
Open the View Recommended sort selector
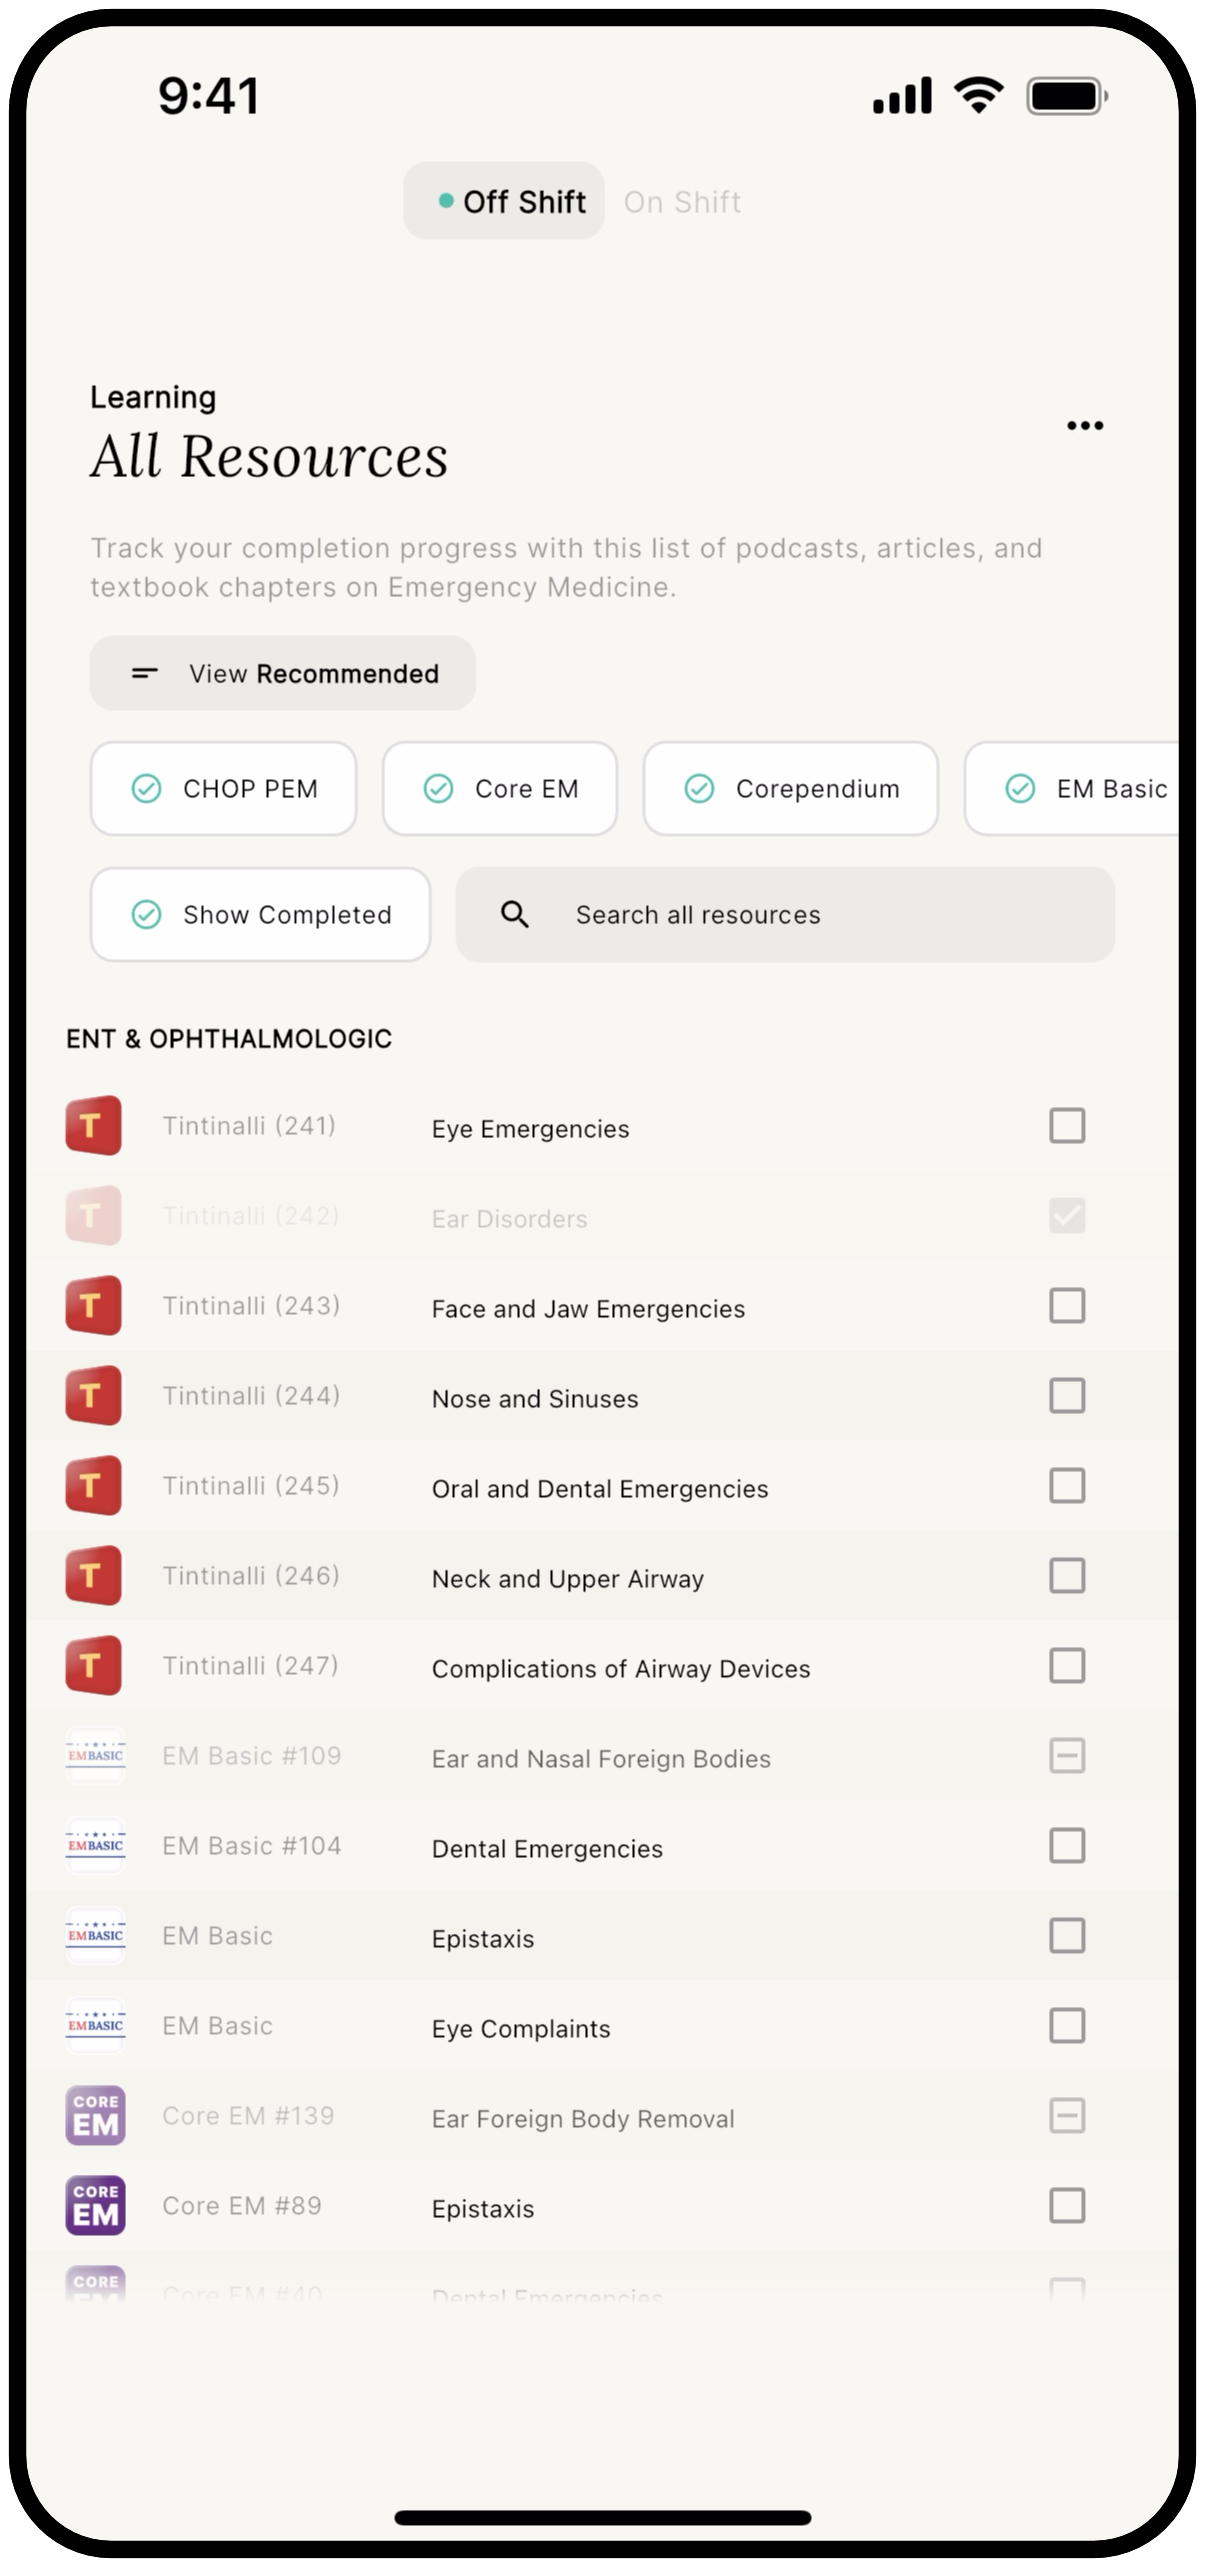(x=282, y=673)
